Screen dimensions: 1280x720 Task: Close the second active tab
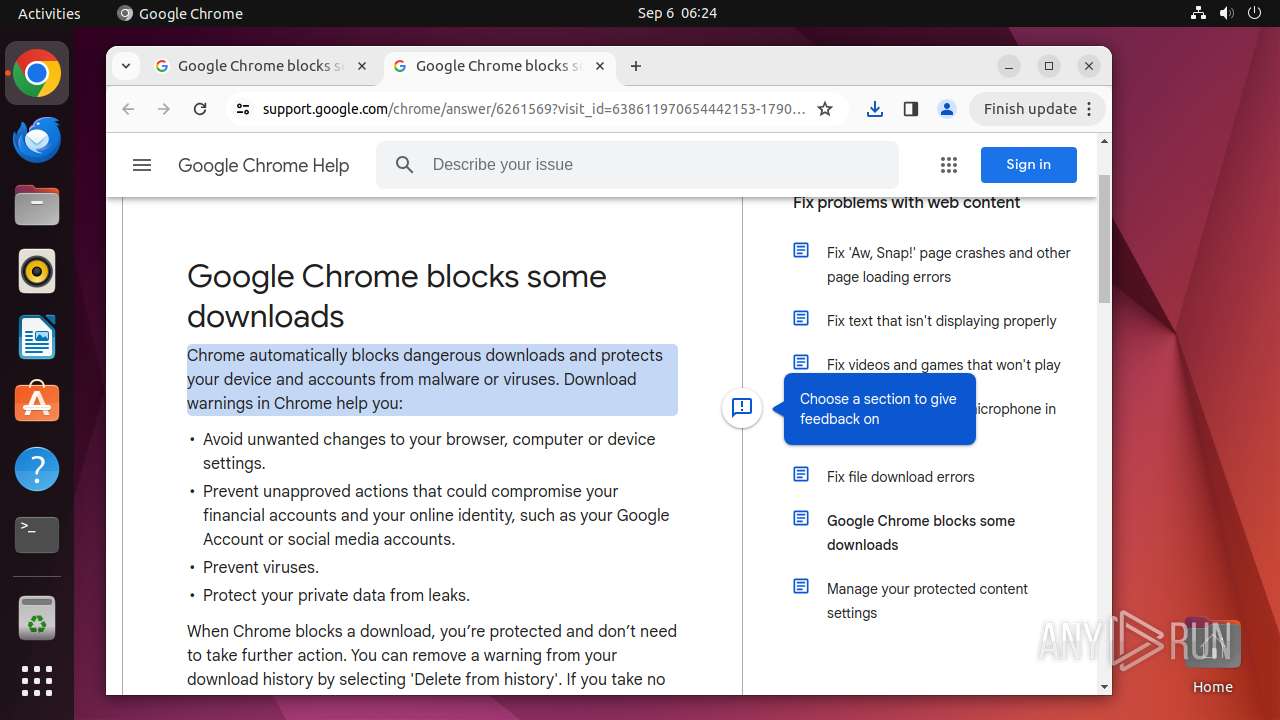(x=600, y=66)
